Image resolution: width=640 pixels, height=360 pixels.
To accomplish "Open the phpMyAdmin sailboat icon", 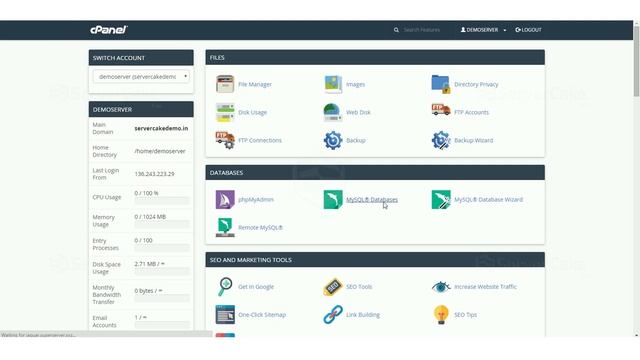I will (225, 200).
